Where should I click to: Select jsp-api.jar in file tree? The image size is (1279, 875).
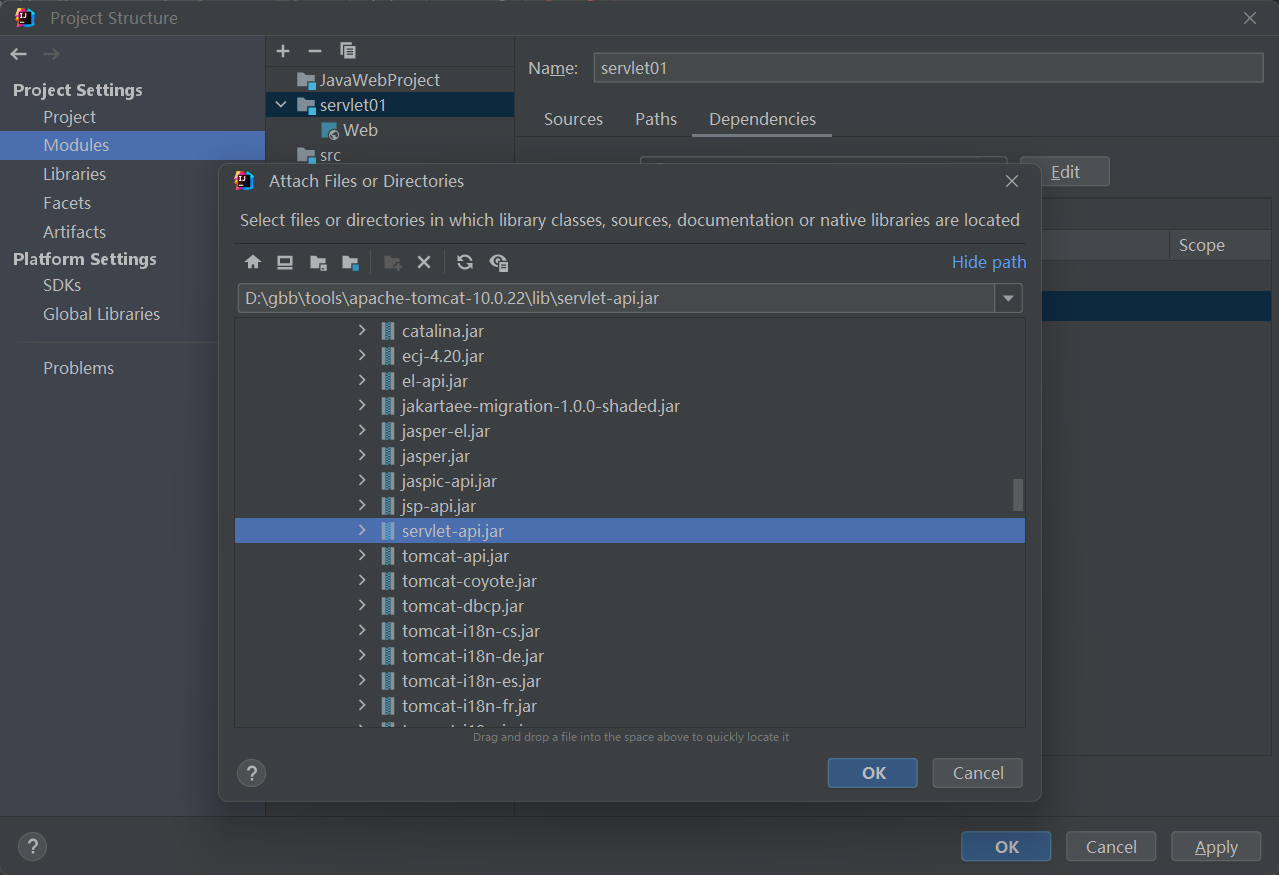[439, 506]
